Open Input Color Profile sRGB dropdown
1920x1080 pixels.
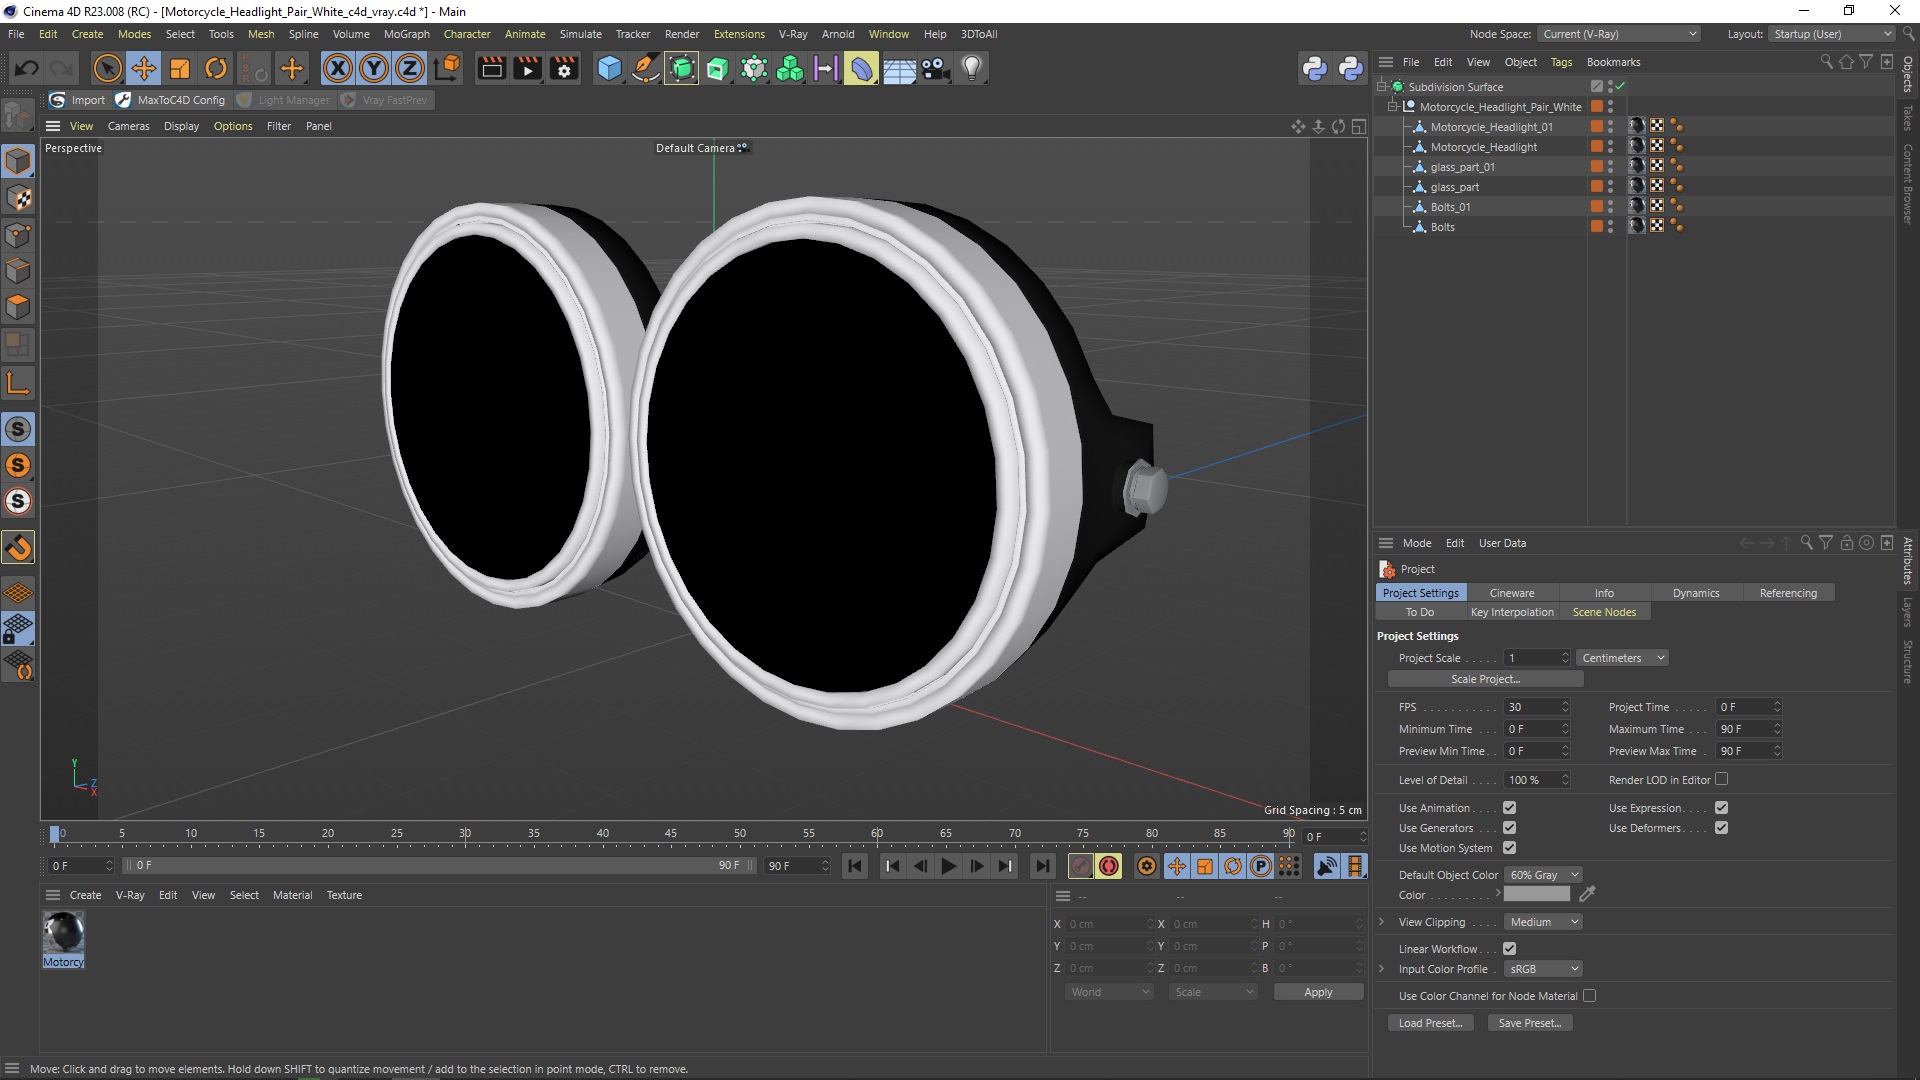tap(1543, 969)
